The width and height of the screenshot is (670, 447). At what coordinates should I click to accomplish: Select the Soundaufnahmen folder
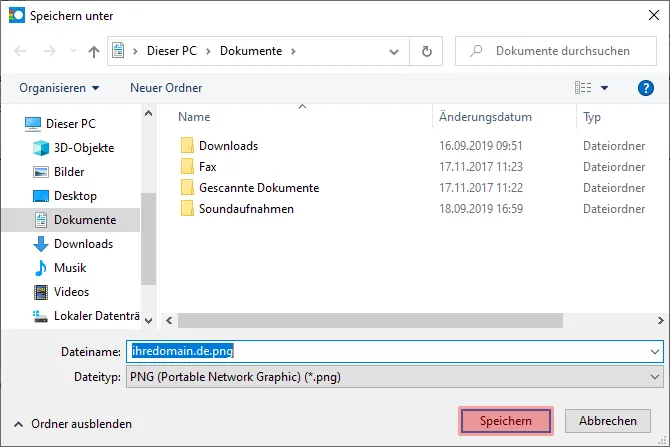[247, 209]
